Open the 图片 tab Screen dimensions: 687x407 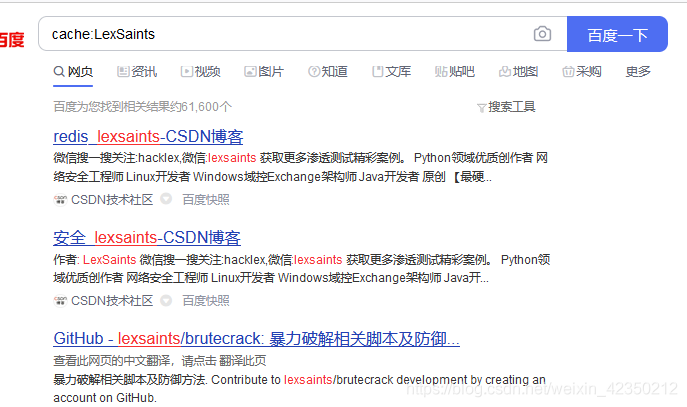click(264, 71)
